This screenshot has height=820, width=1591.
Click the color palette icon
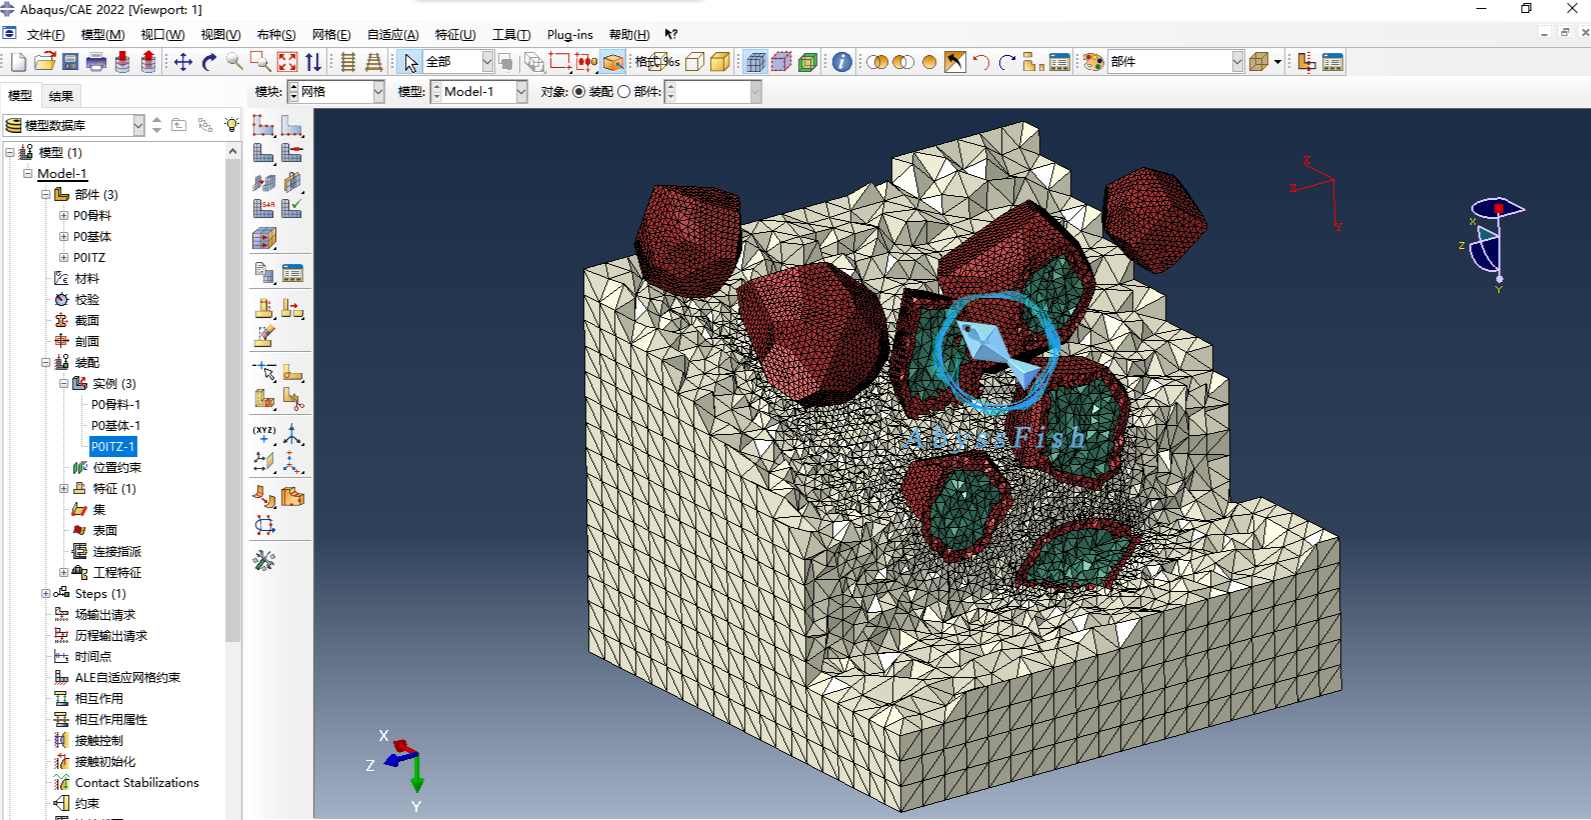tap(1093, 62)
